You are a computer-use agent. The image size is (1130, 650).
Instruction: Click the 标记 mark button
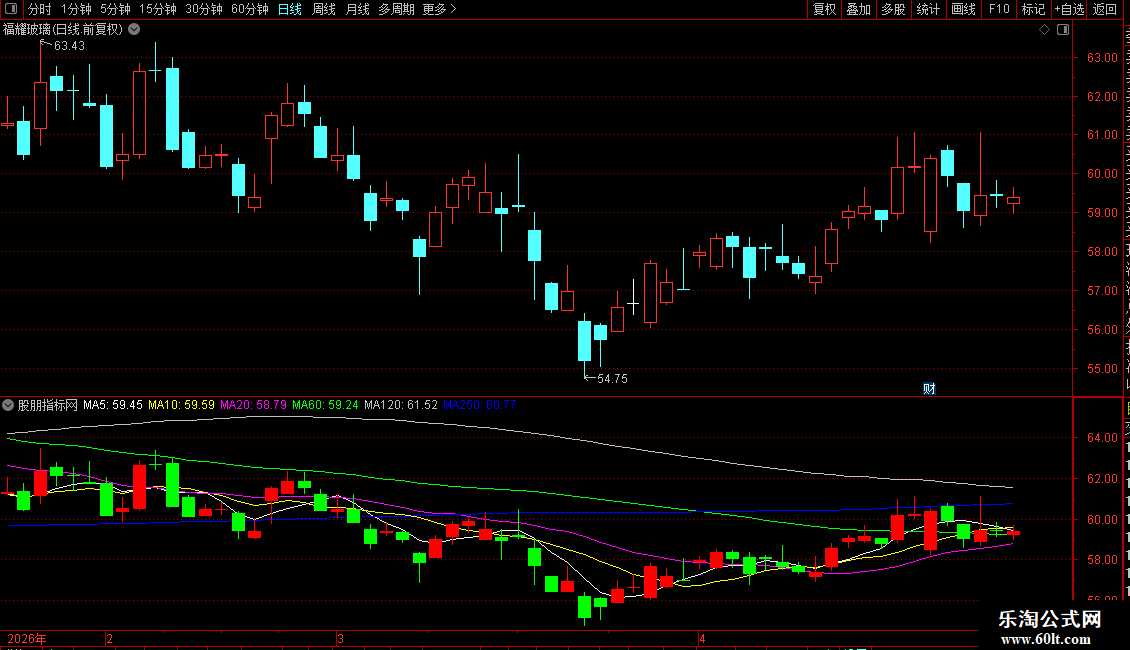[1033, 9]
